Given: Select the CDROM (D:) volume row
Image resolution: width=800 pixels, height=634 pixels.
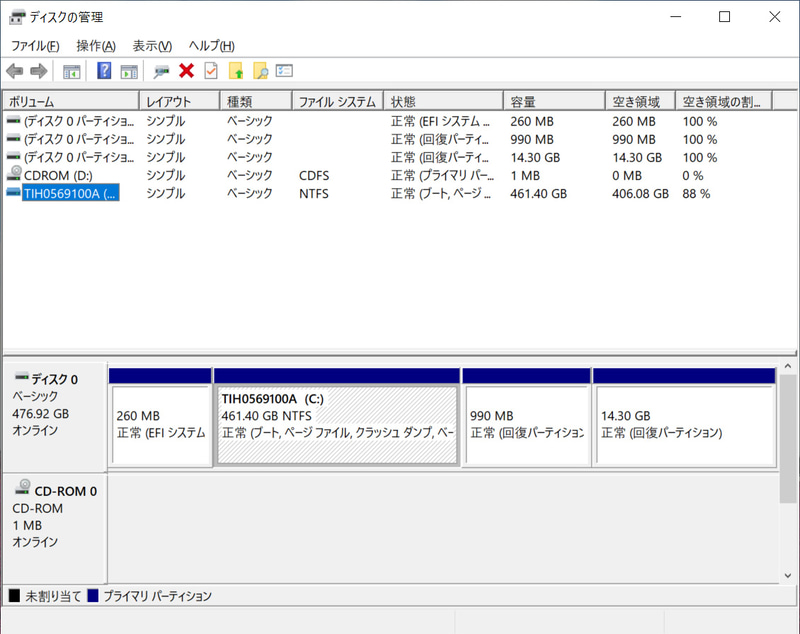Looking at the screenshot, I should tap(60, 175).
